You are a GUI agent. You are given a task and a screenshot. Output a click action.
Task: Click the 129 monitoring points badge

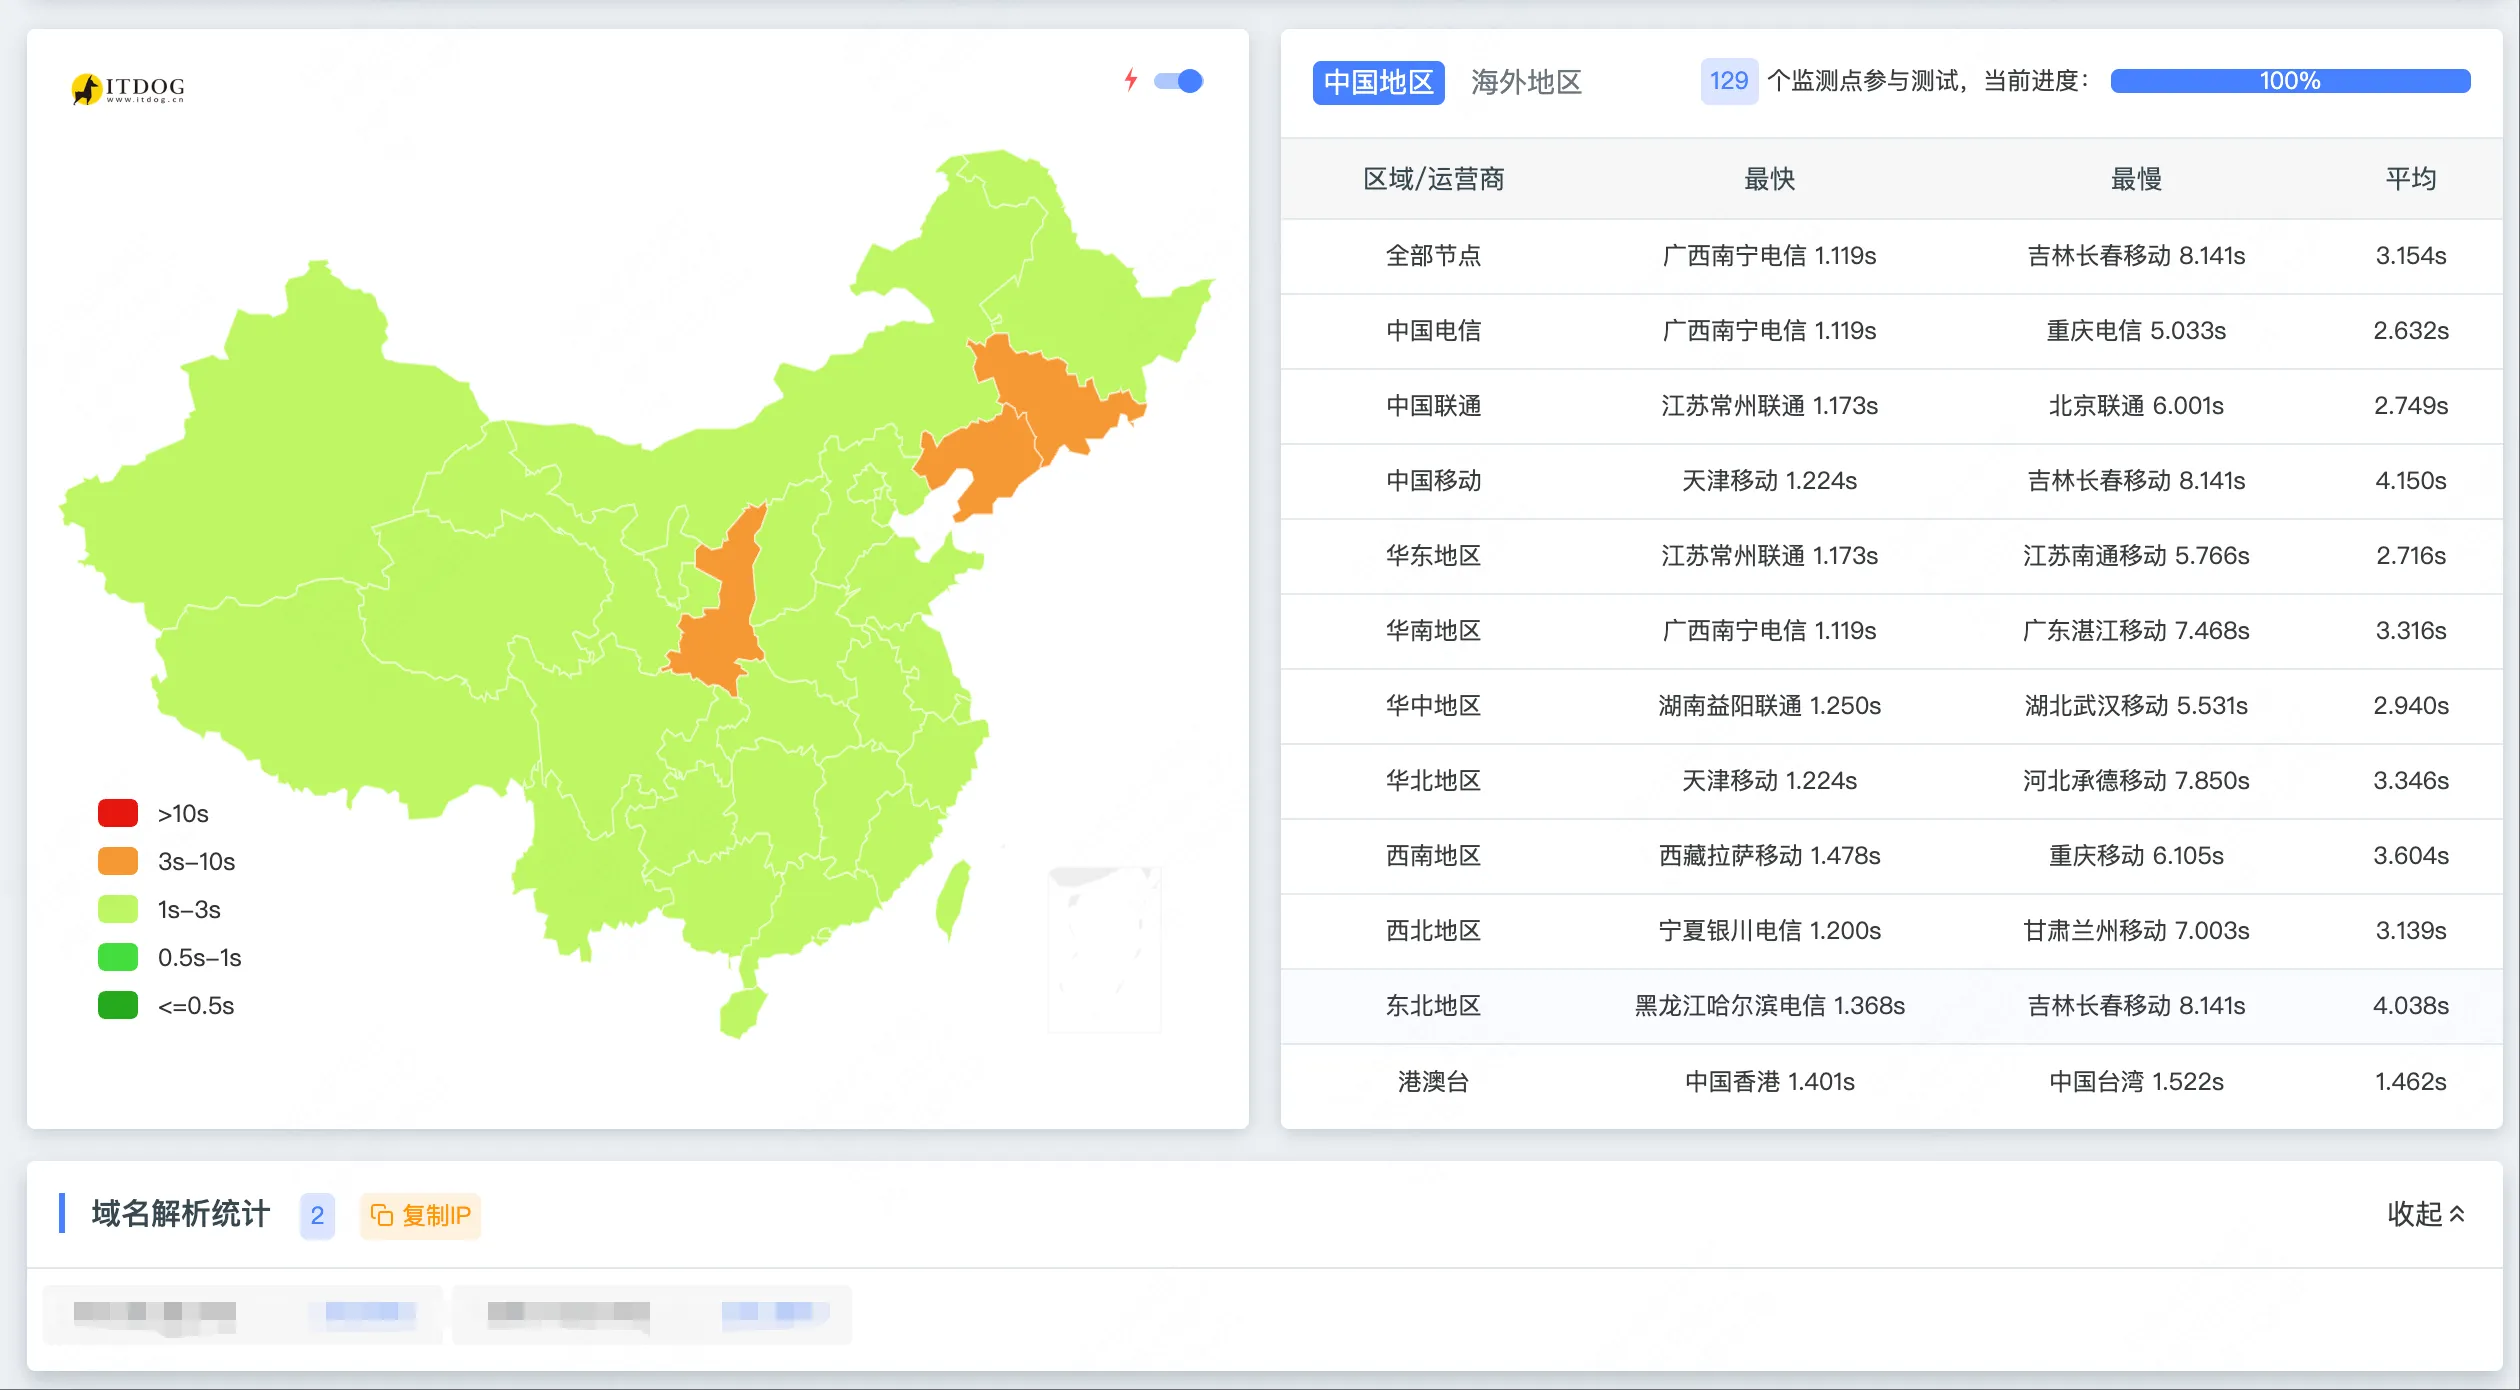click(x=1728, y=81)
